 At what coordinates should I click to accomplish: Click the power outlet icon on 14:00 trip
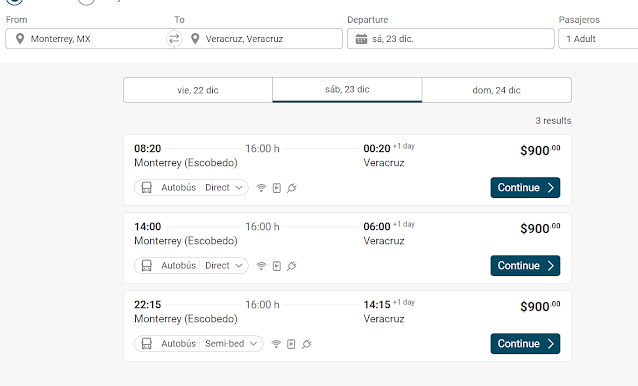(292, 266)
